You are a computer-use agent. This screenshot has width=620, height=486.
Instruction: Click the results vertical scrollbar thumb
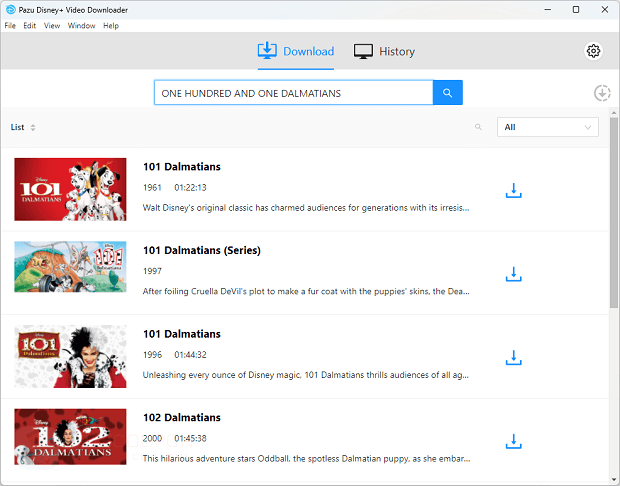click(614, 212)
